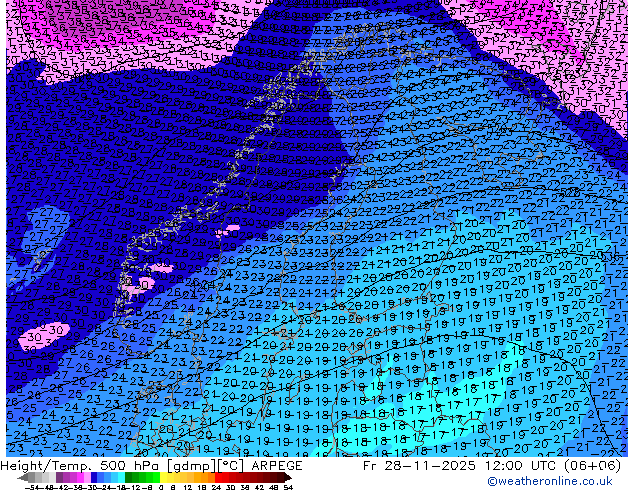Pick the yellow segment of the color scale
634x490 pixels.
167,478
